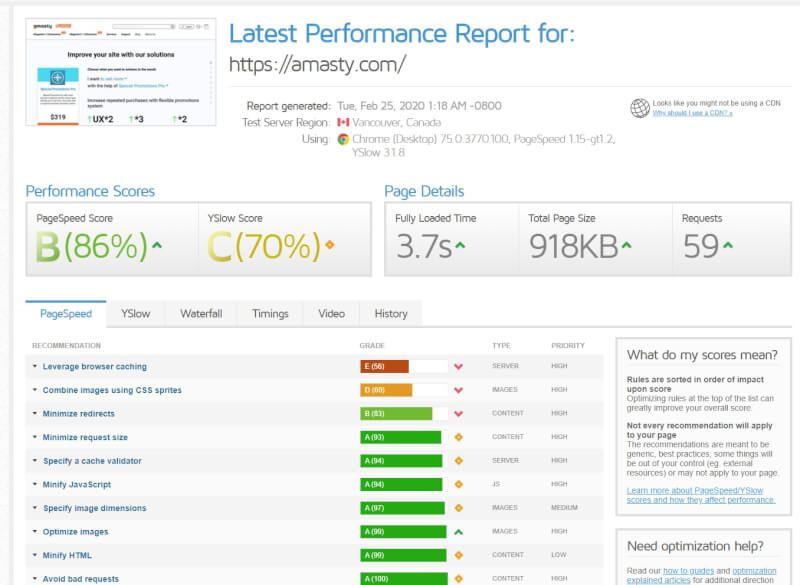Image resolution: width=800 pixels, height=585 pixels.
Task: Switch to the YSlow tab
Action: coord(135,314)
